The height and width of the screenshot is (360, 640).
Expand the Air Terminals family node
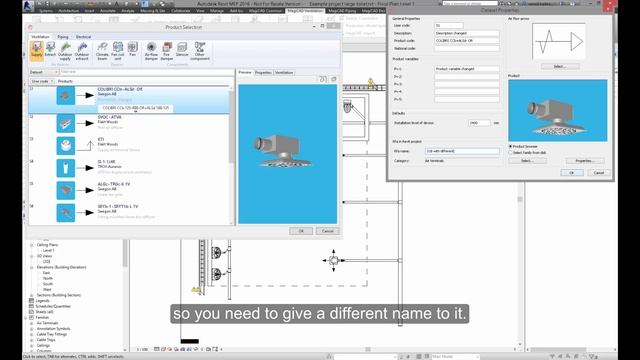pyautogui.click(x=31, y=323)
